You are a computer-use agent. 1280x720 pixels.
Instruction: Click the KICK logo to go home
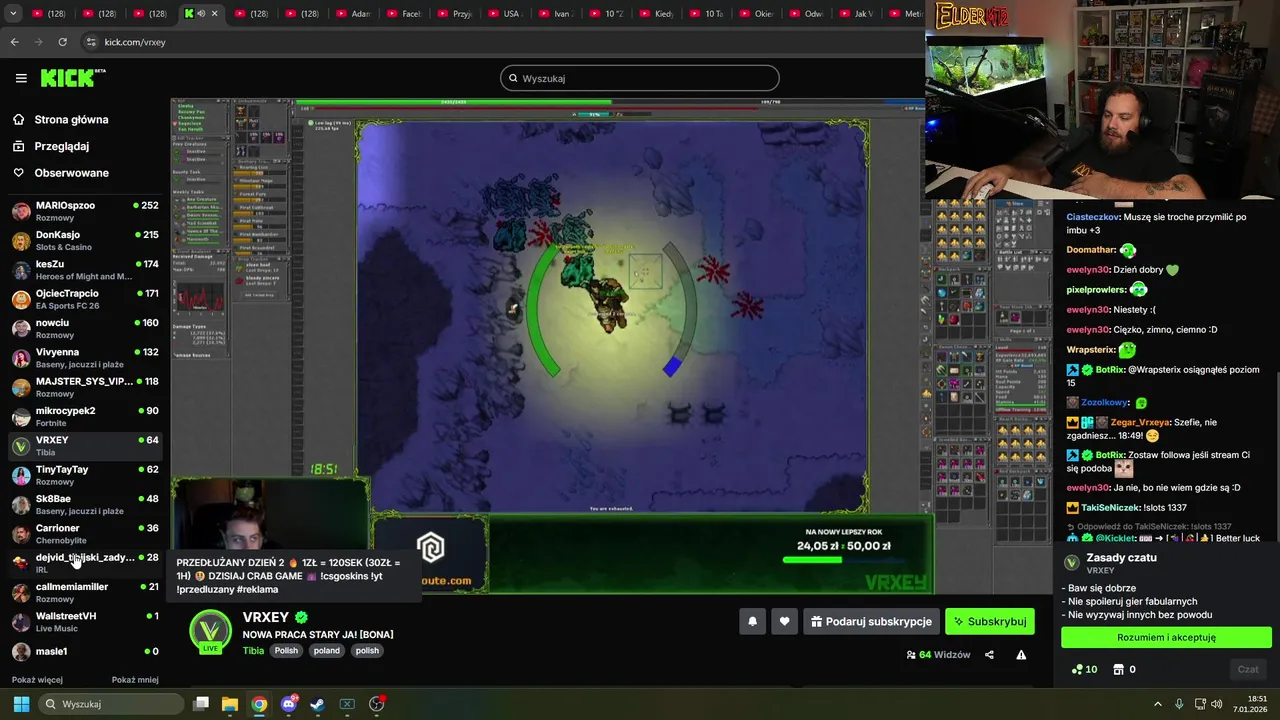(x=72, y=78)
